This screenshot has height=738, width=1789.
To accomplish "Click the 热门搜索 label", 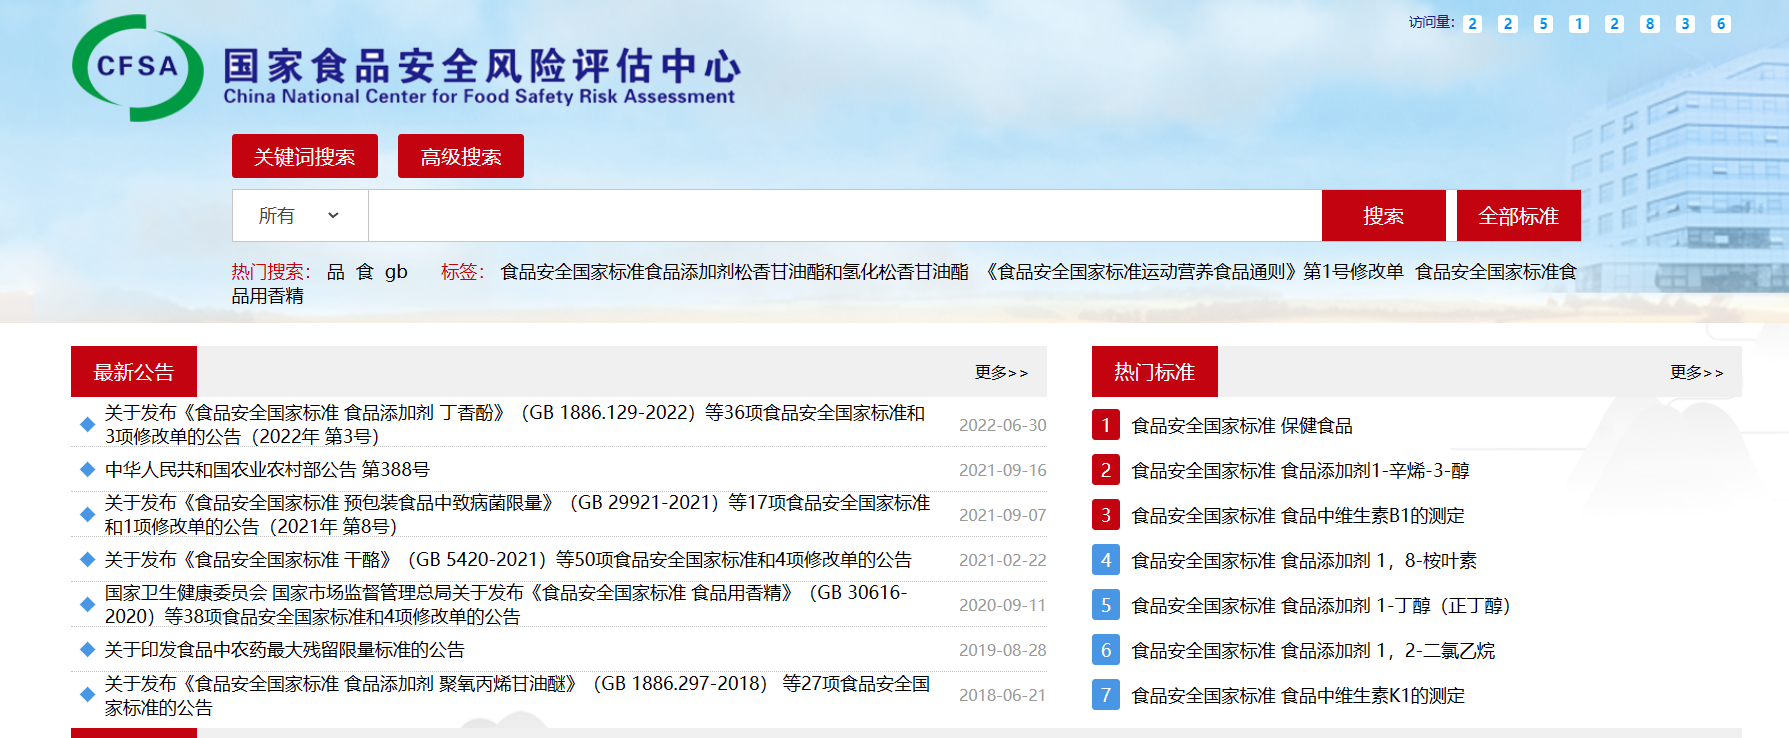I will (x=270, y=272).
